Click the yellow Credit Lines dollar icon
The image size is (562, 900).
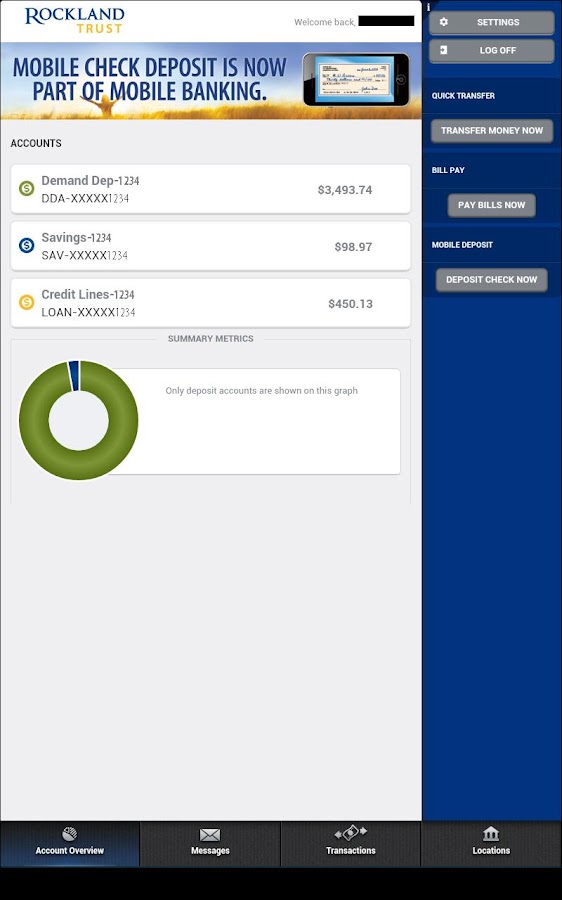click(x=26, y=302)
